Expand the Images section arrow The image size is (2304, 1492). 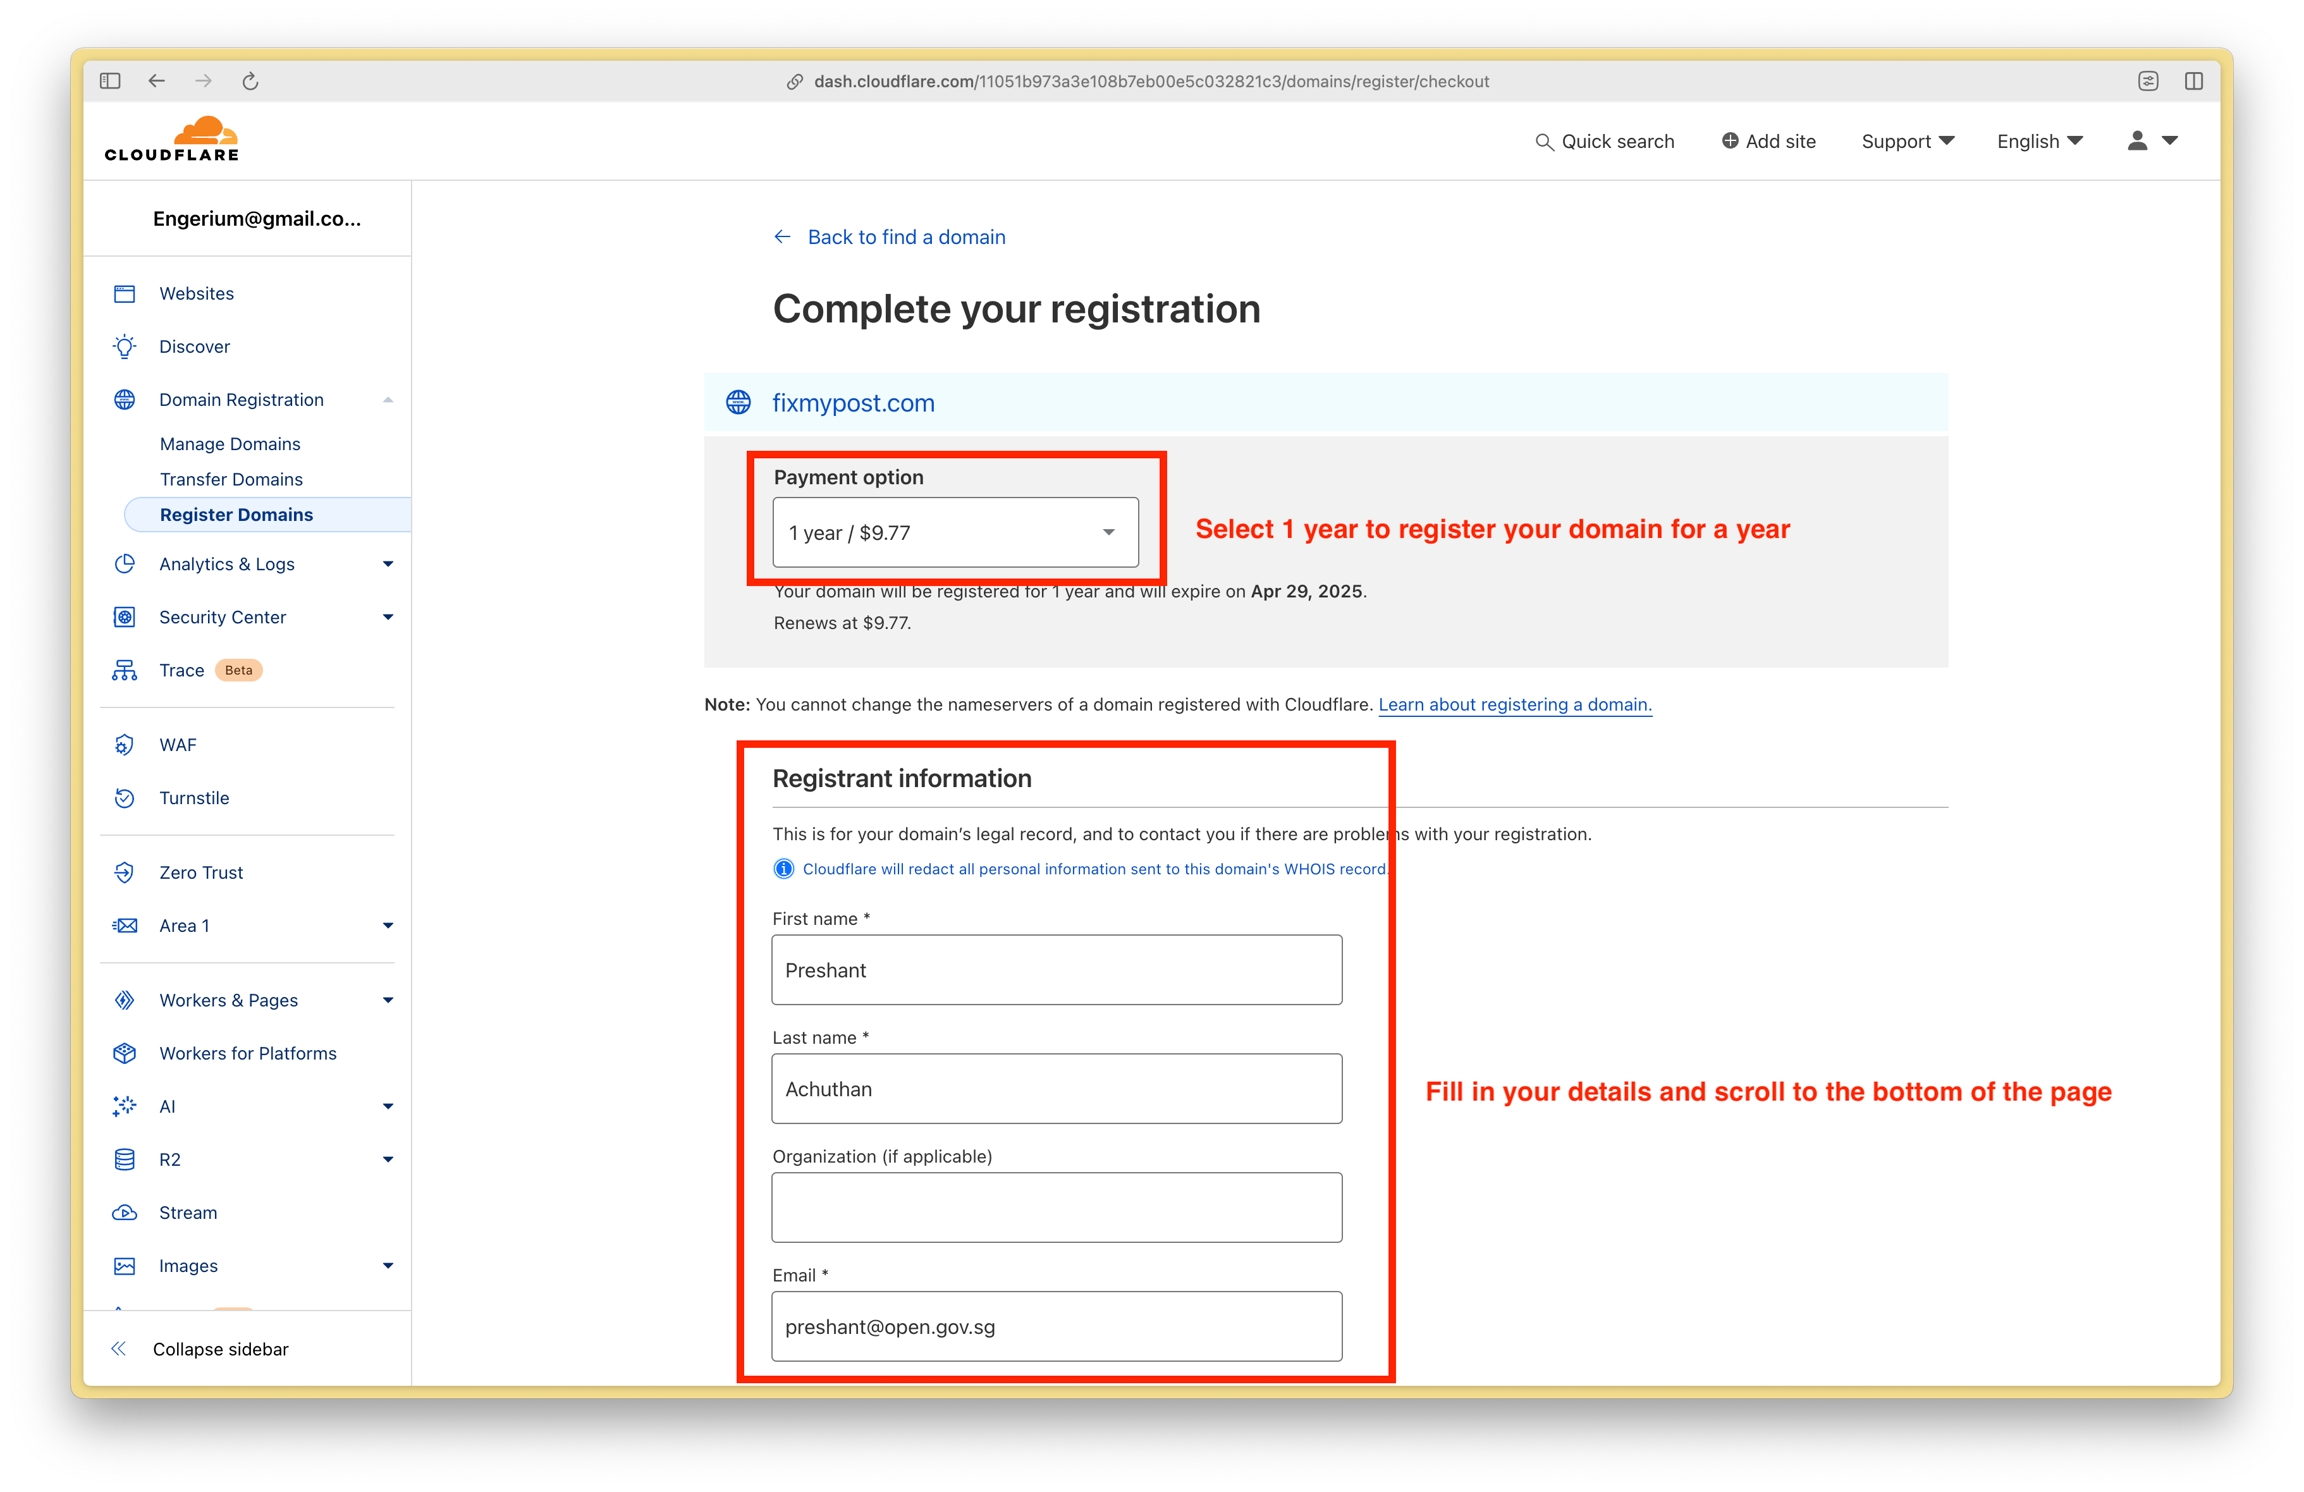pyautogui.click(x=388, y=1266)
